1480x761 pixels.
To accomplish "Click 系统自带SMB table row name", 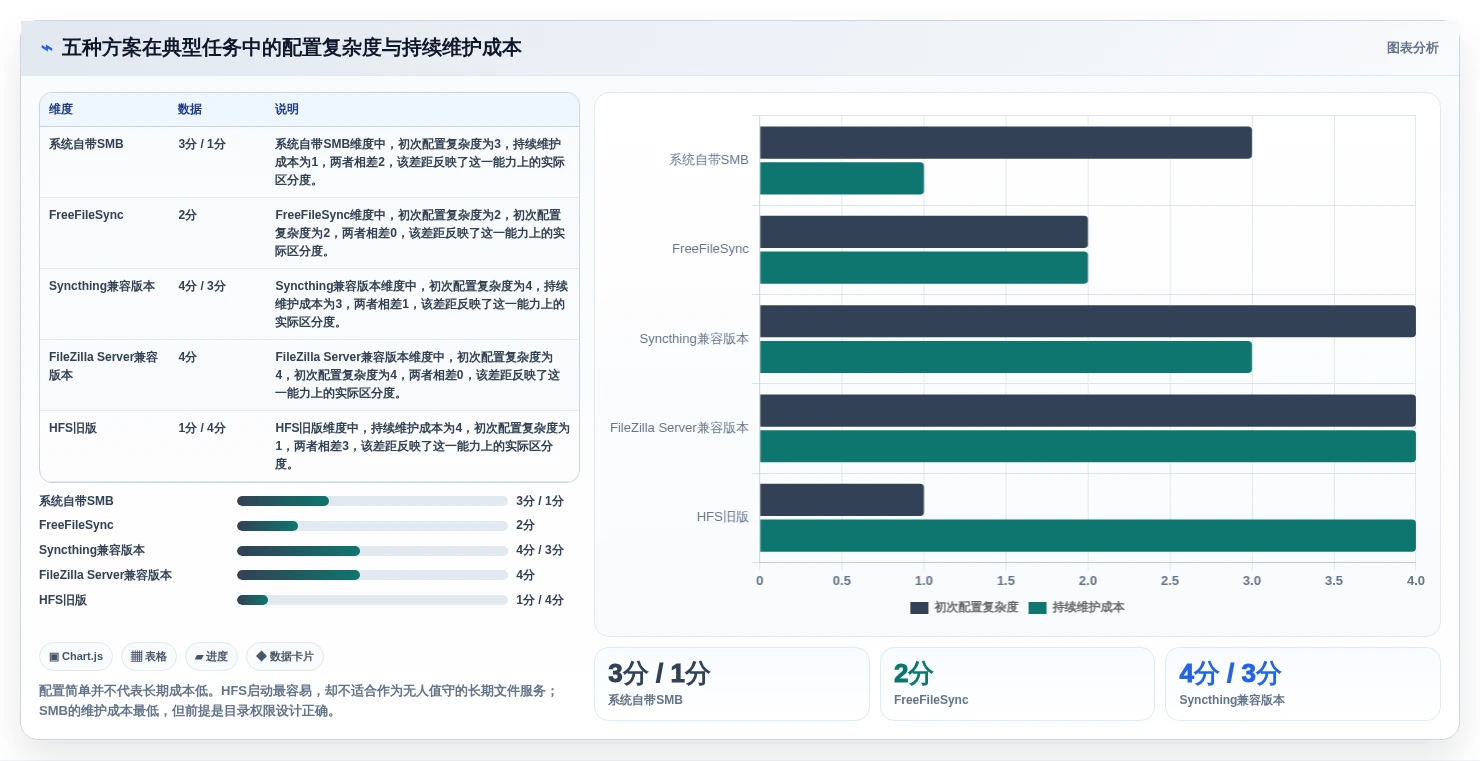I will (86, 144).
